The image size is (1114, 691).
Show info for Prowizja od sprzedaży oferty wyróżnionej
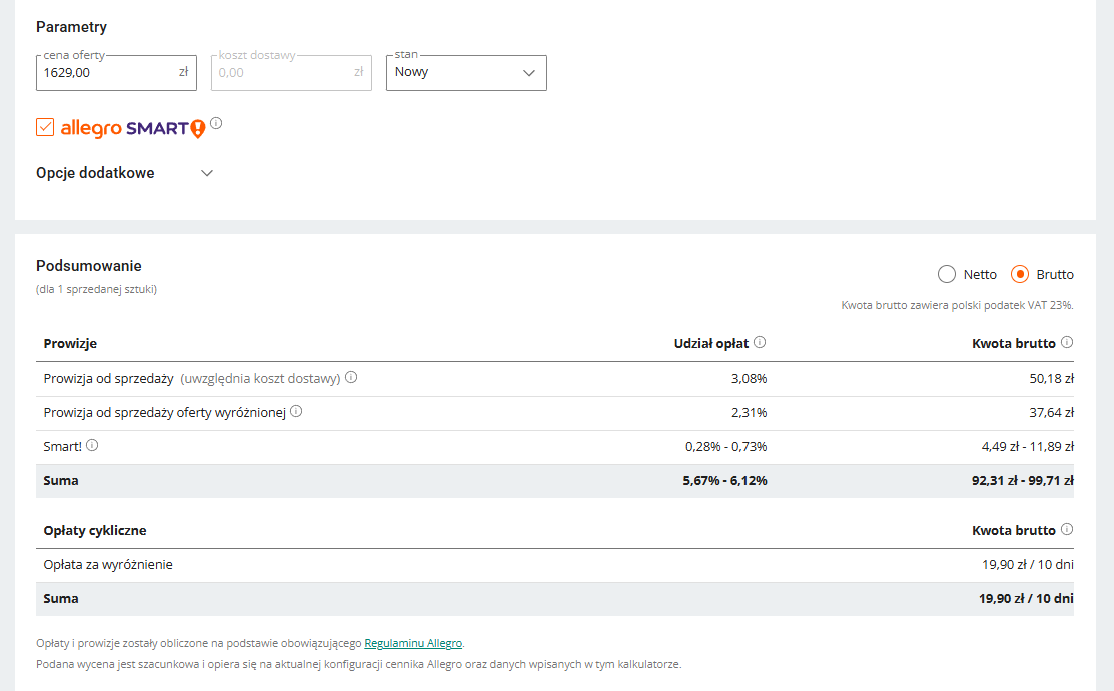pos(296,411)
